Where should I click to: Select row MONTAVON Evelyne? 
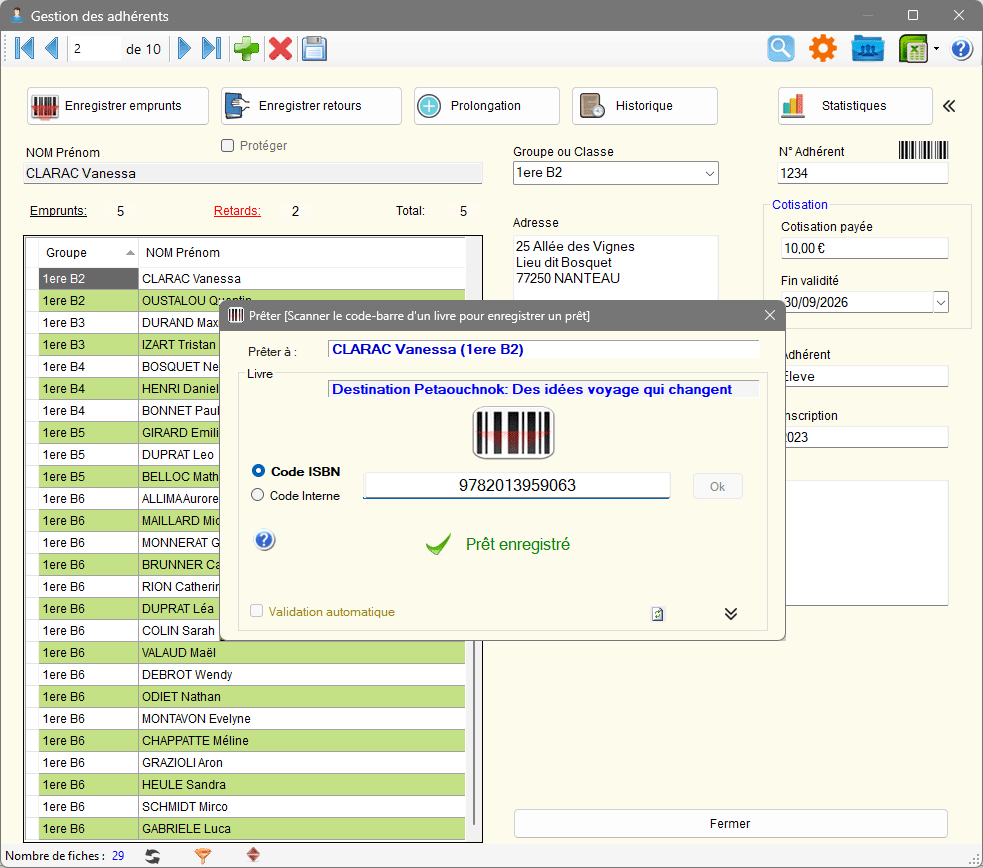[252, 718]
